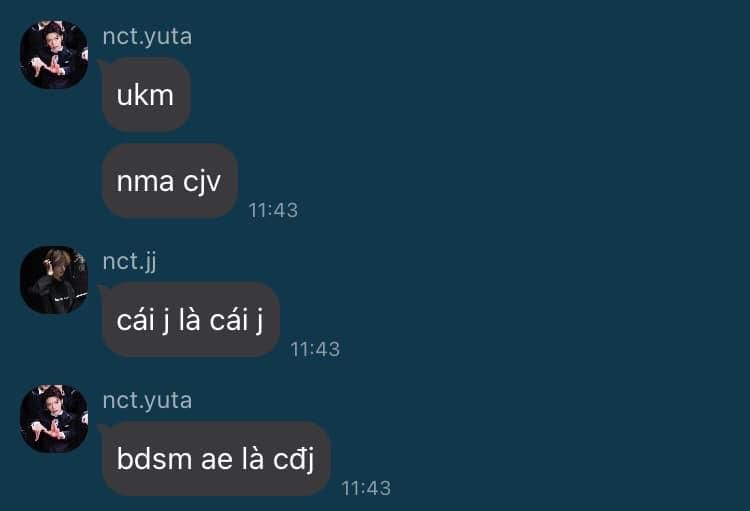Click the word "là" in nct.jj's message
The image size is (750, 511).
coord(189,319)
